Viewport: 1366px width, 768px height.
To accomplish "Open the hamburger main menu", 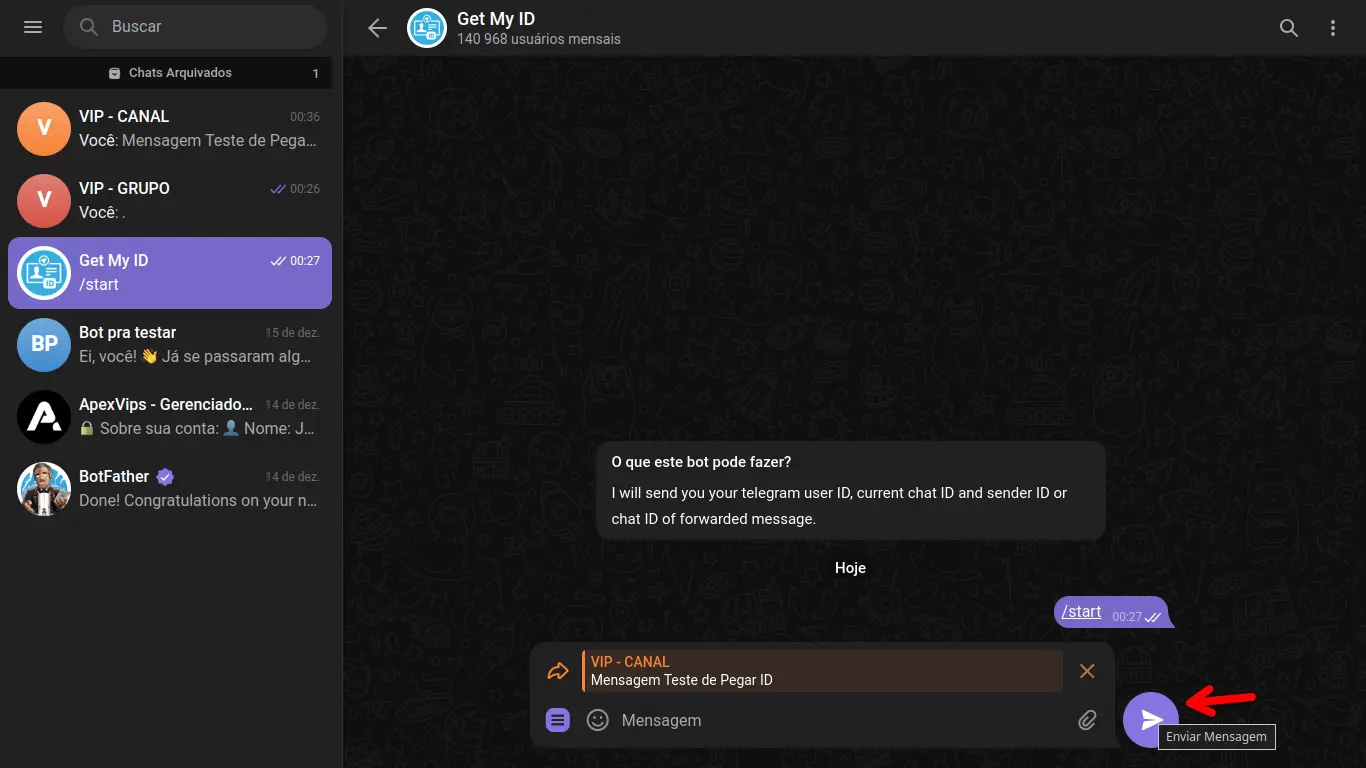I will point(33,27).
